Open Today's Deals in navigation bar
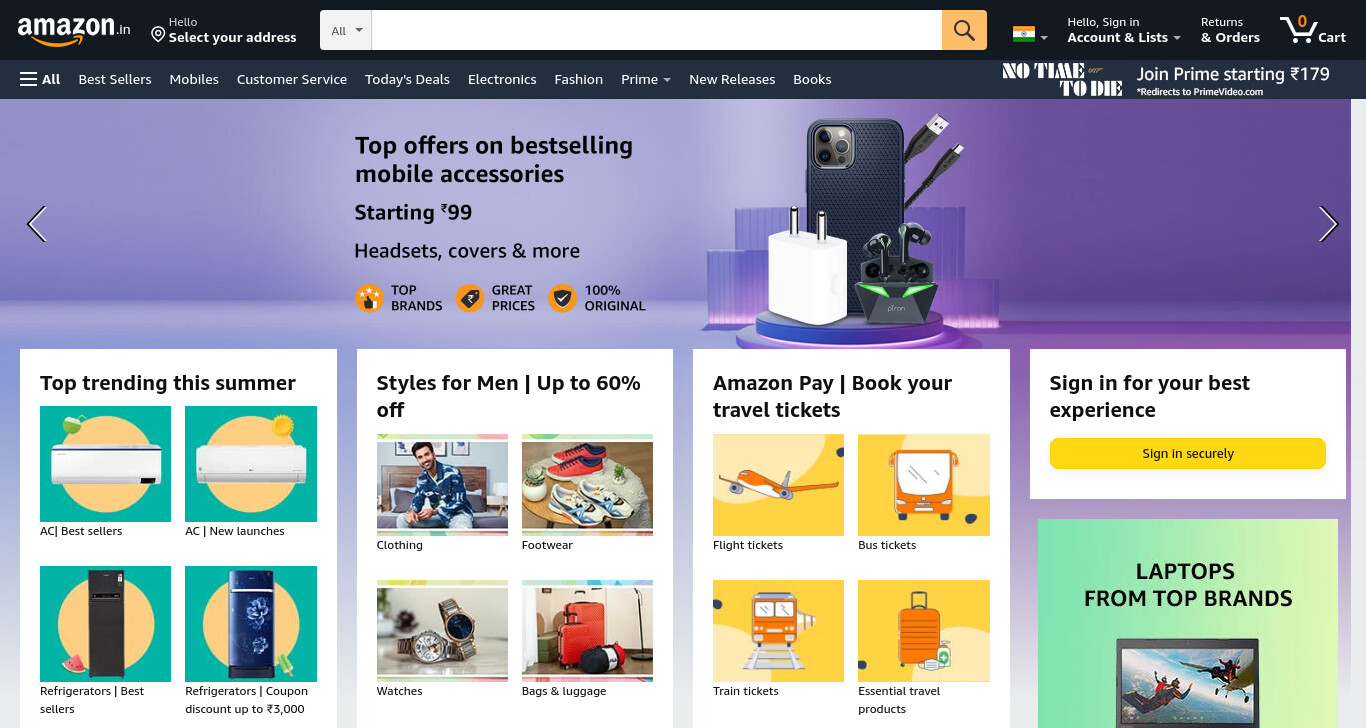Image resolution: width=1366 pixels, height=728 pixels. (x=407, y=79)
